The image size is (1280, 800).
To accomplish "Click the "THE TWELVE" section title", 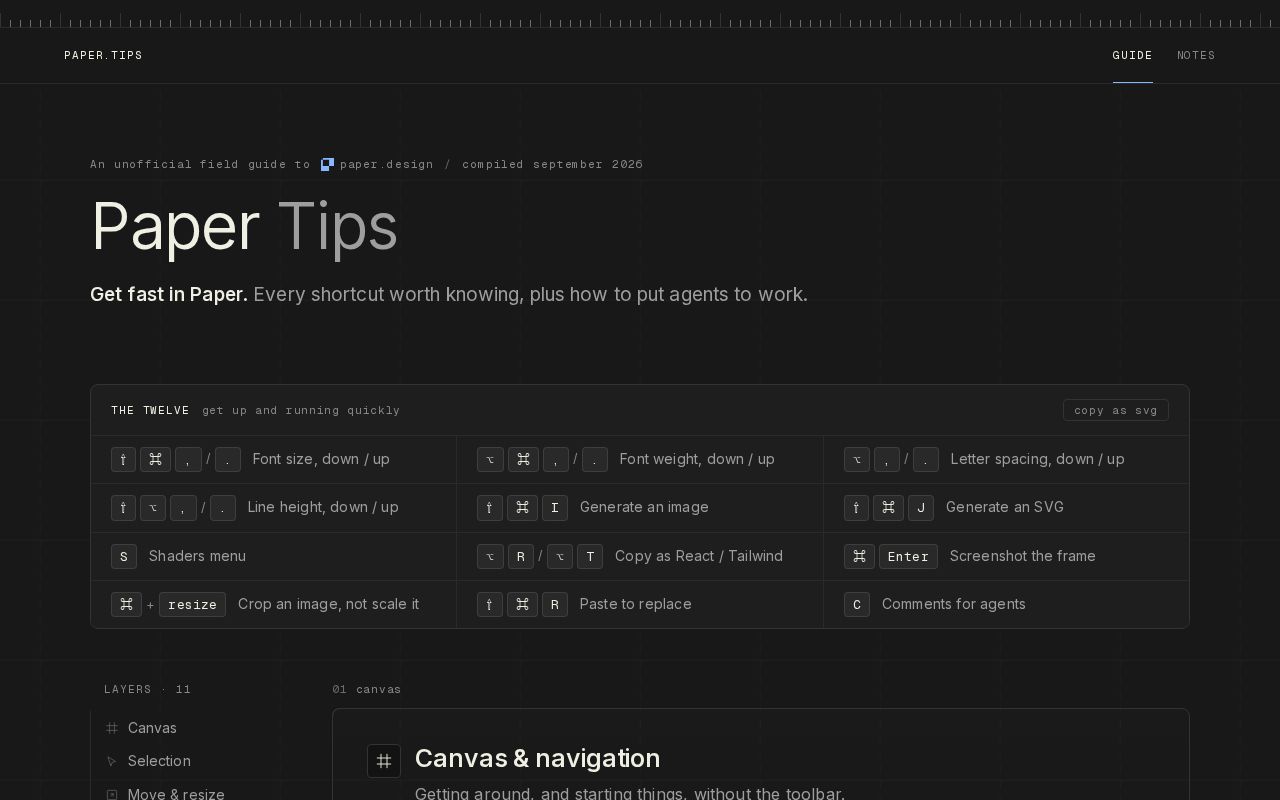I will click(x=150, y=410).
